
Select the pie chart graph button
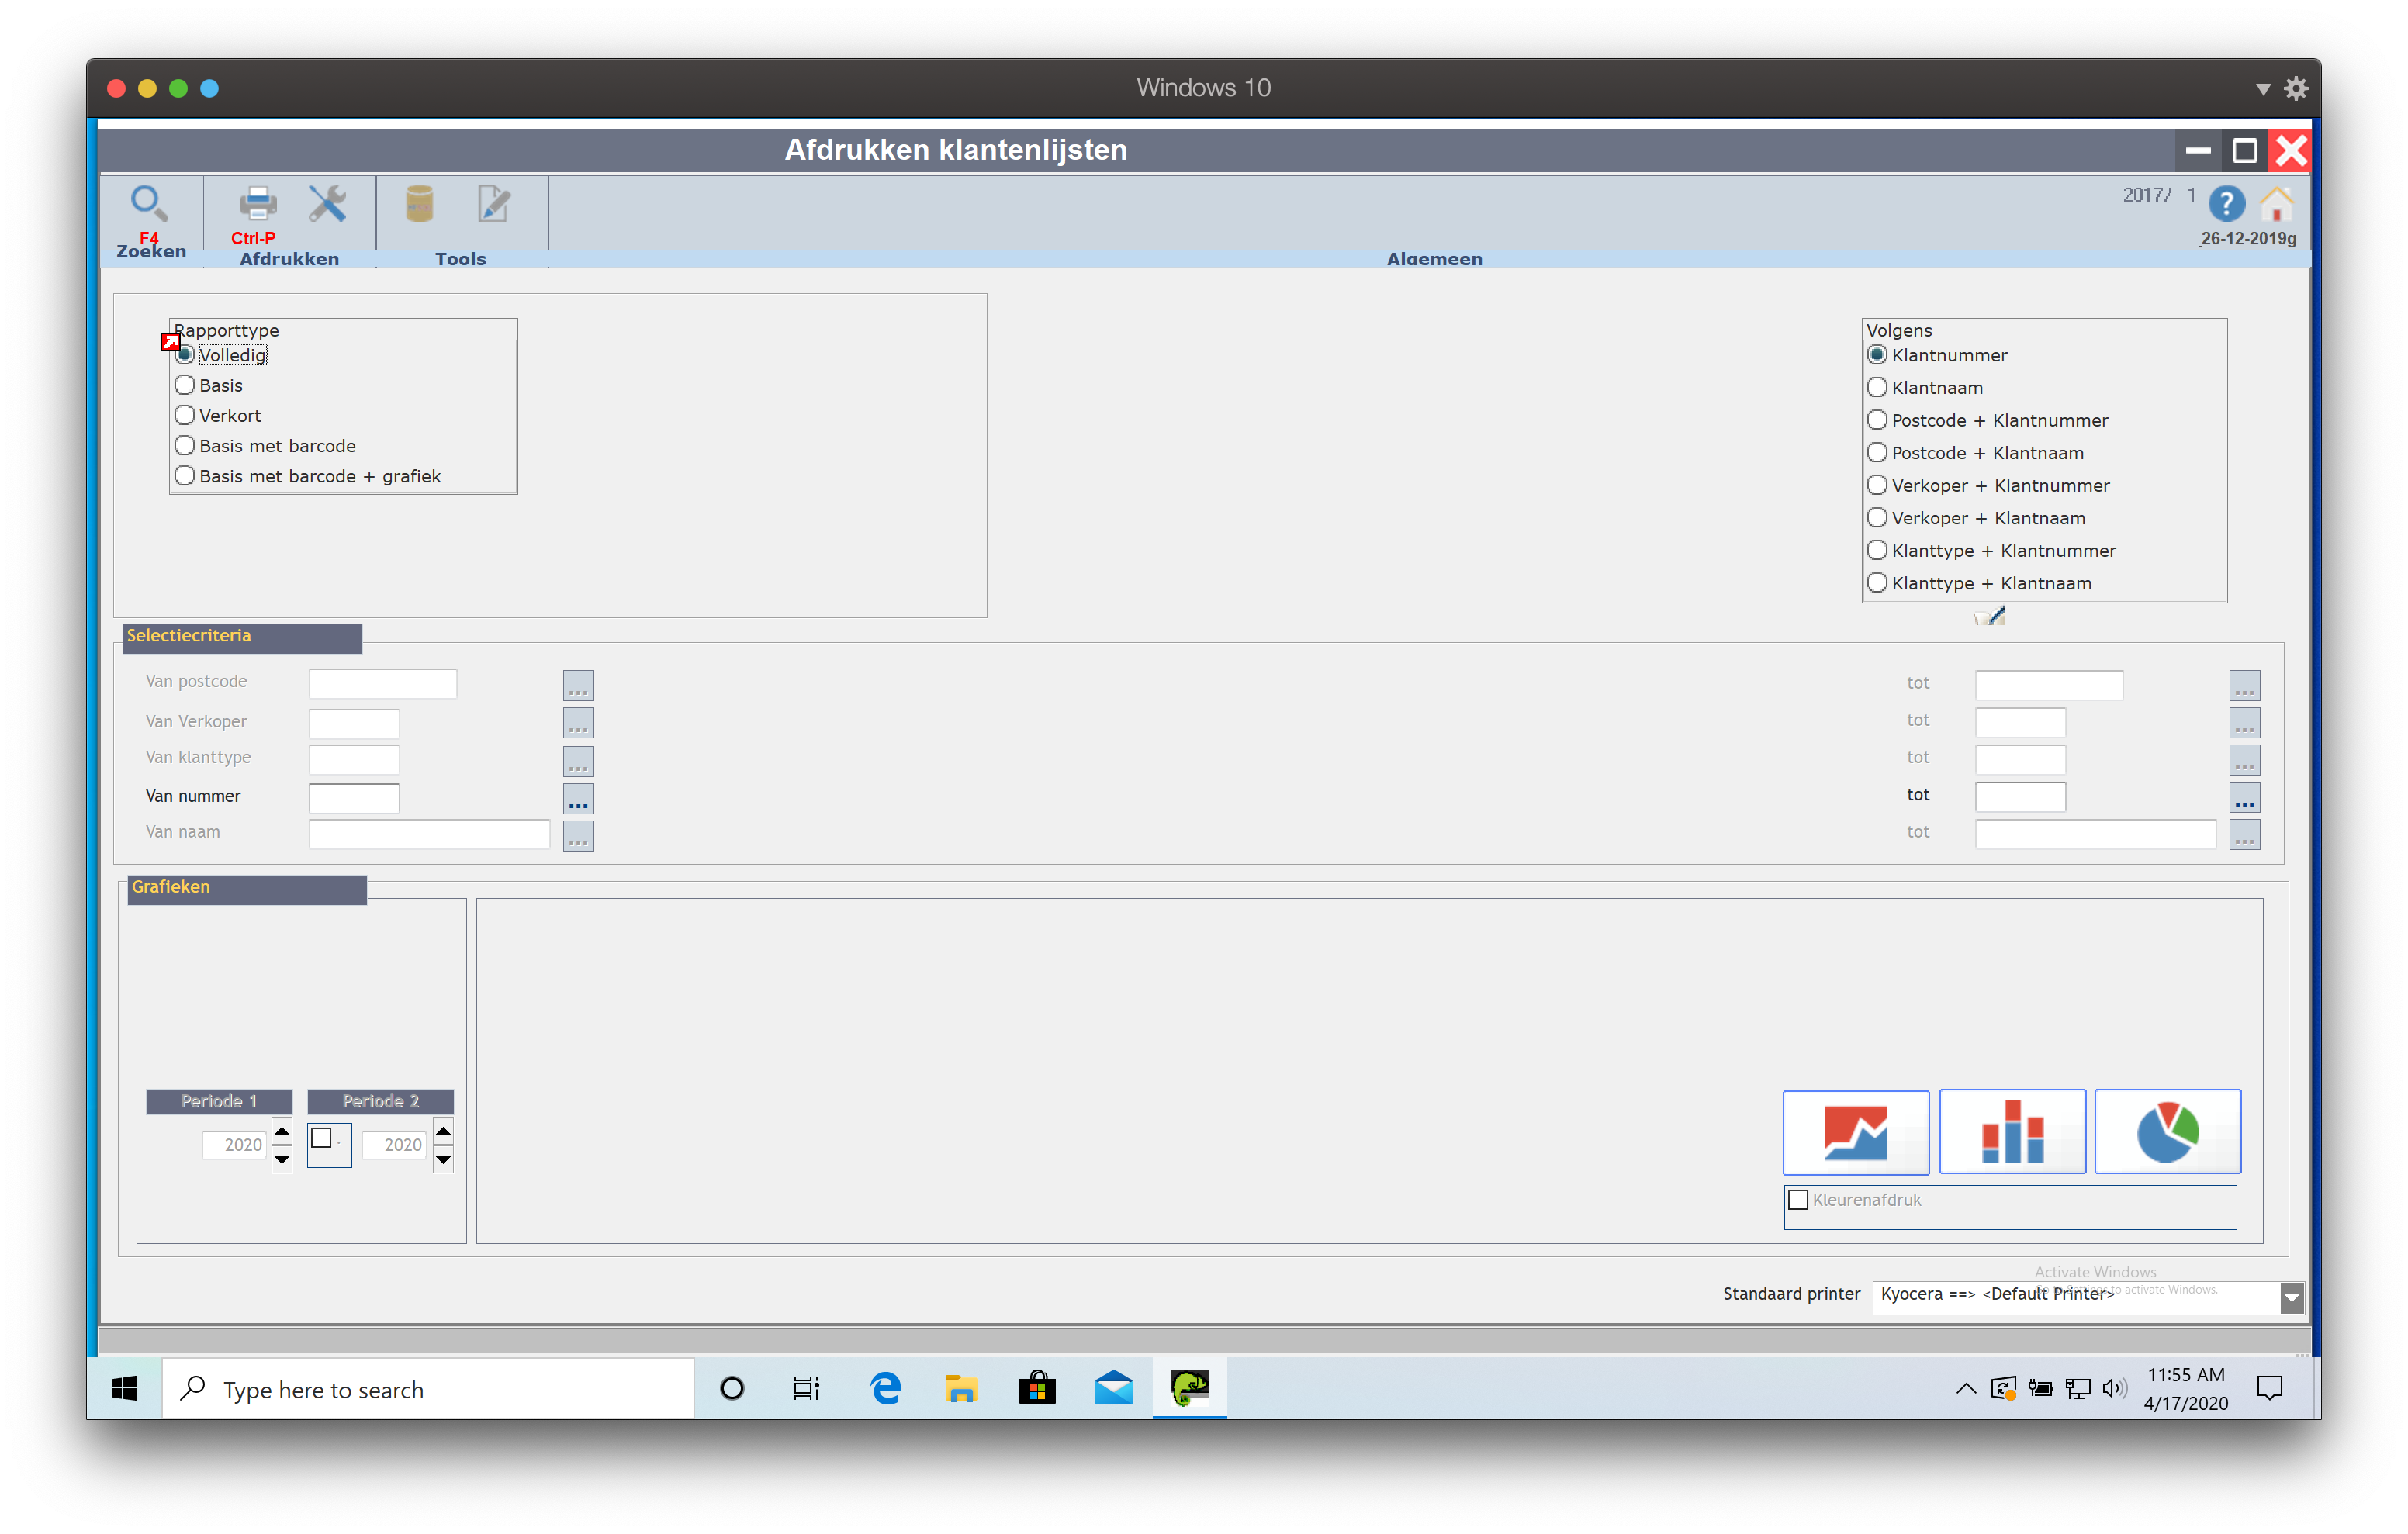pyautogui.click(x=2167, y=1132)
